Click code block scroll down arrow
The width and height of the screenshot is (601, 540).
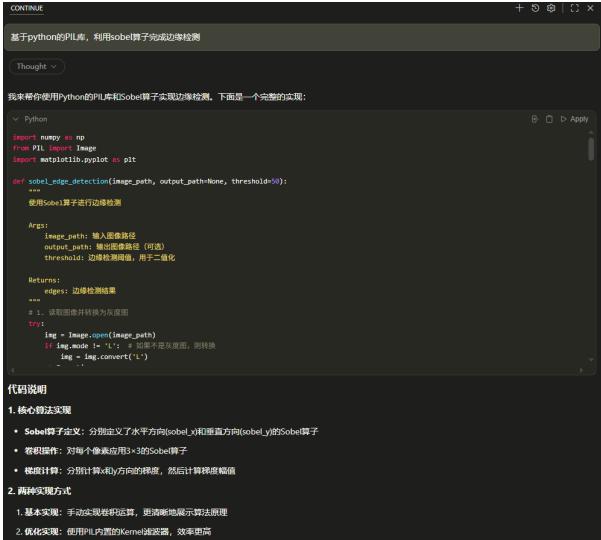(x=591, y=359)
